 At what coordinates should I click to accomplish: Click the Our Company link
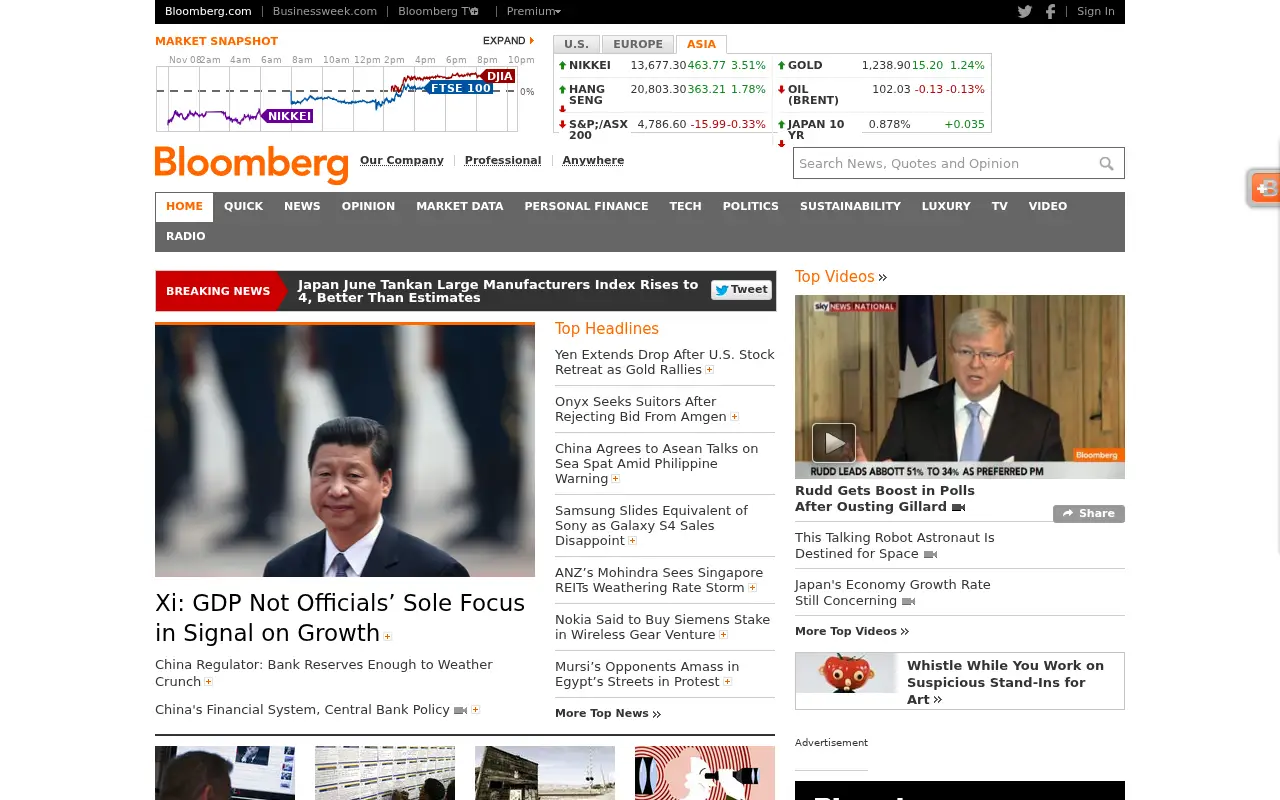coord(402,160)
